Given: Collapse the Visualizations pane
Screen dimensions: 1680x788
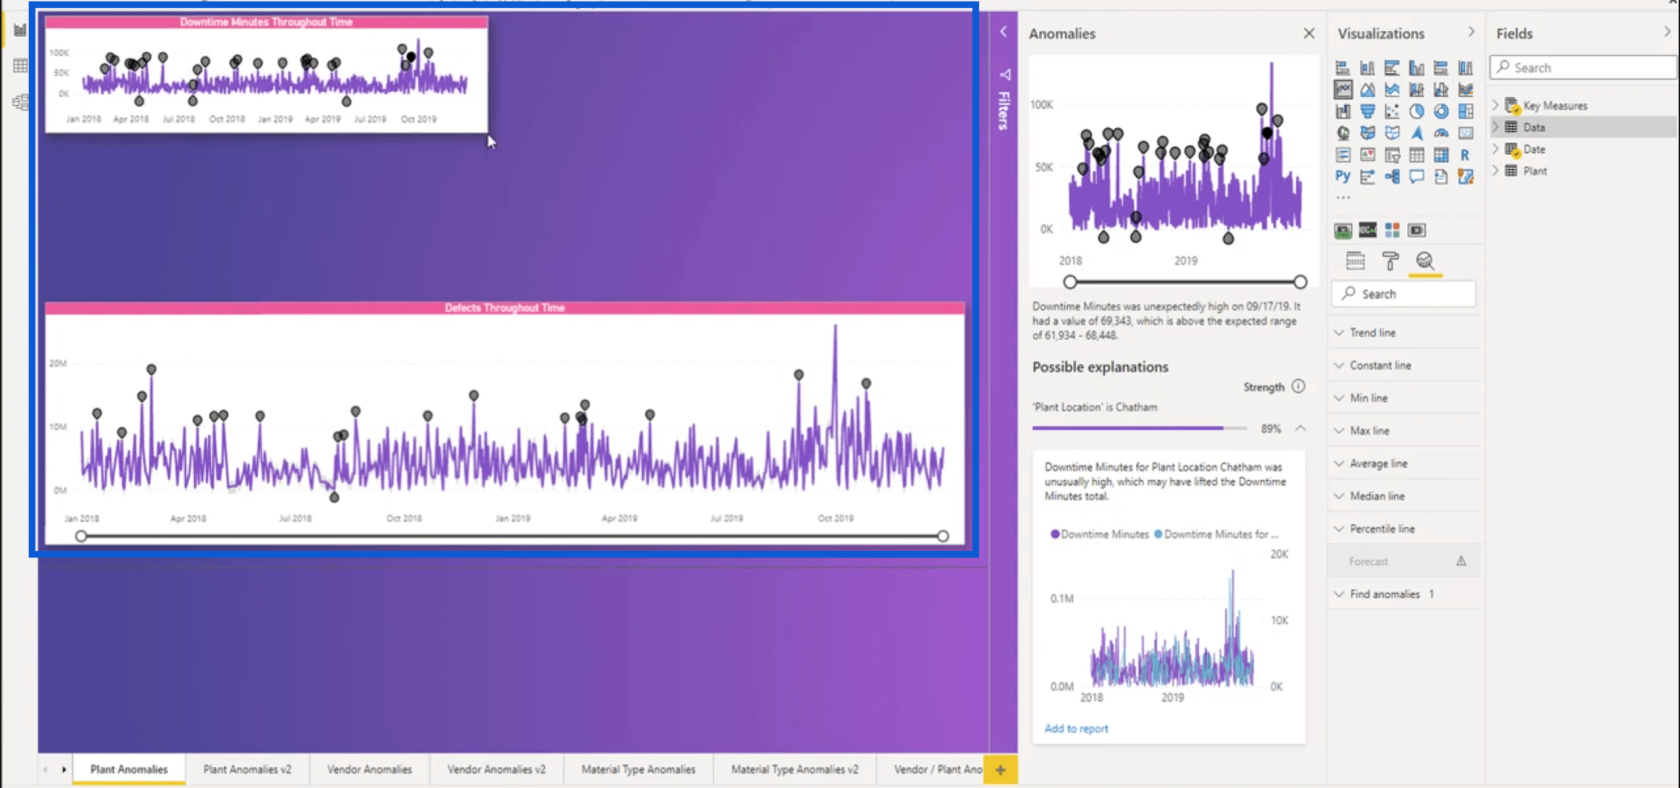Looking at the screenshot, I should coord(1470,32).
